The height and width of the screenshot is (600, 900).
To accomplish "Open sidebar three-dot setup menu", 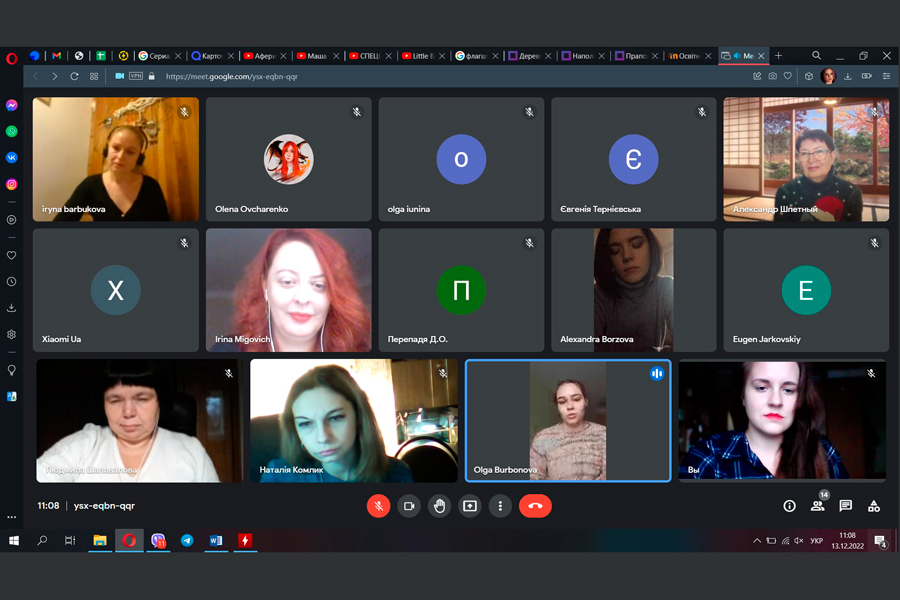I will (11, 517).
